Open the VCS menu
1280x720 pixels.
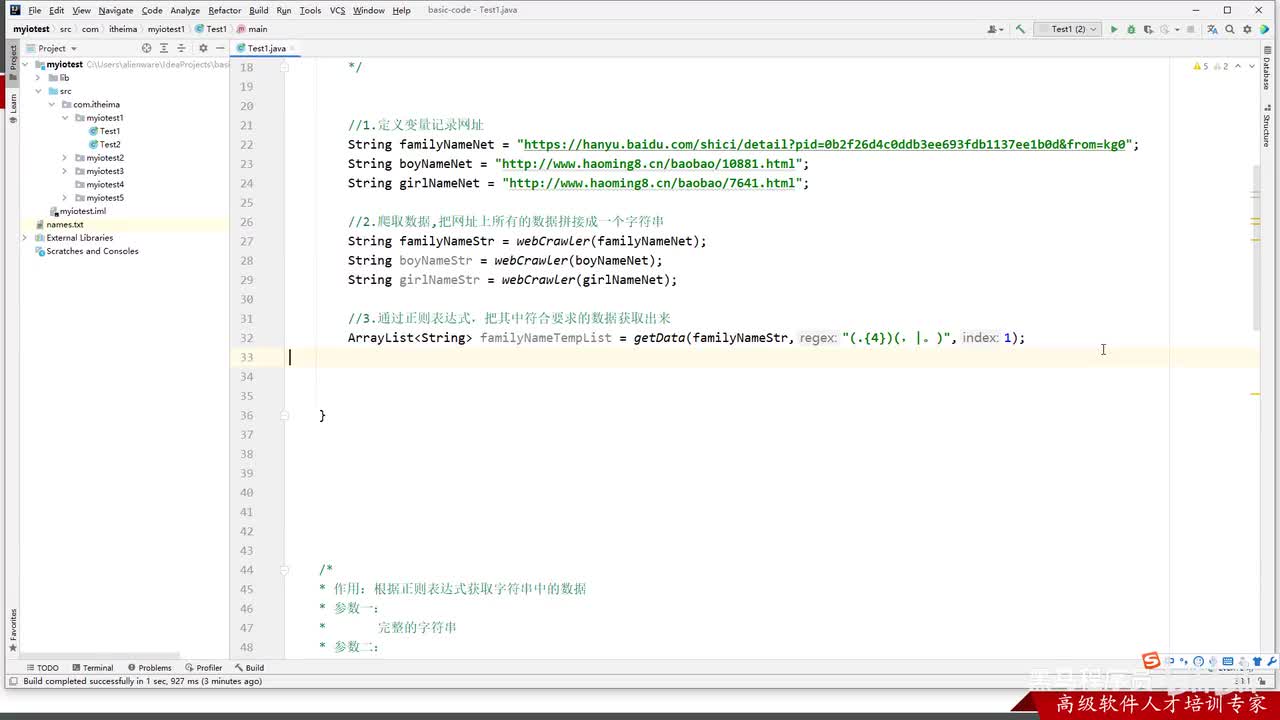click(337, 10)
